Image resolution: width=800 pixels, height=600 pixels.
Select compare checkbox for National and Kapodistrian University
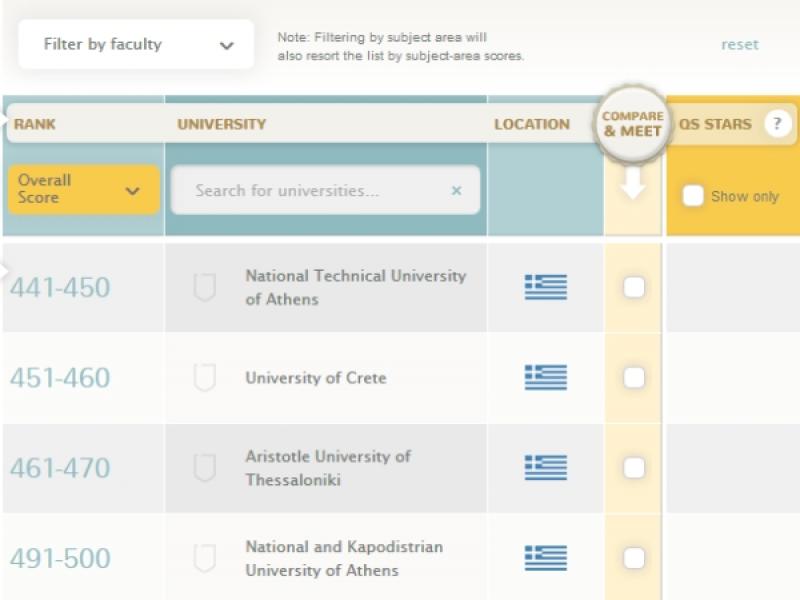tap(633, 558)
